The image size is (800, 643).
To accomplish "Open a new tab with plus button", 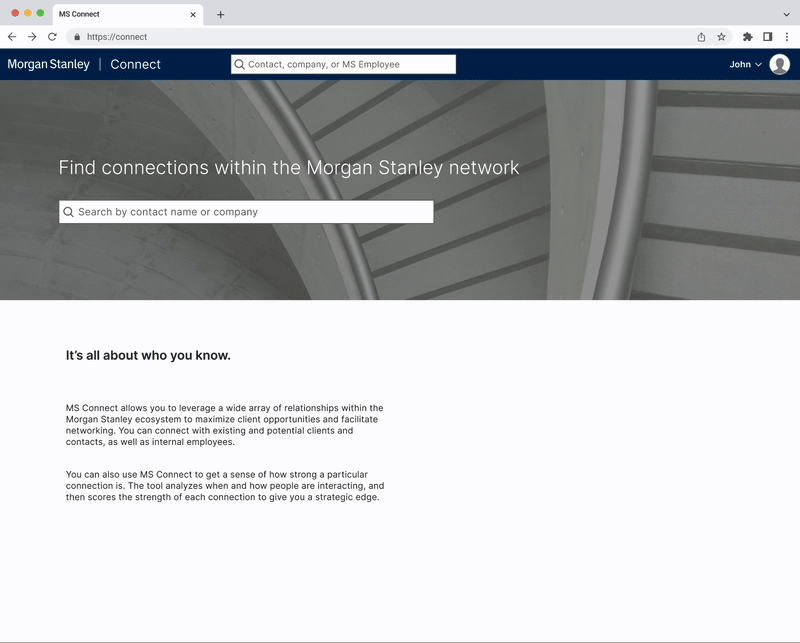I will 220,15.
